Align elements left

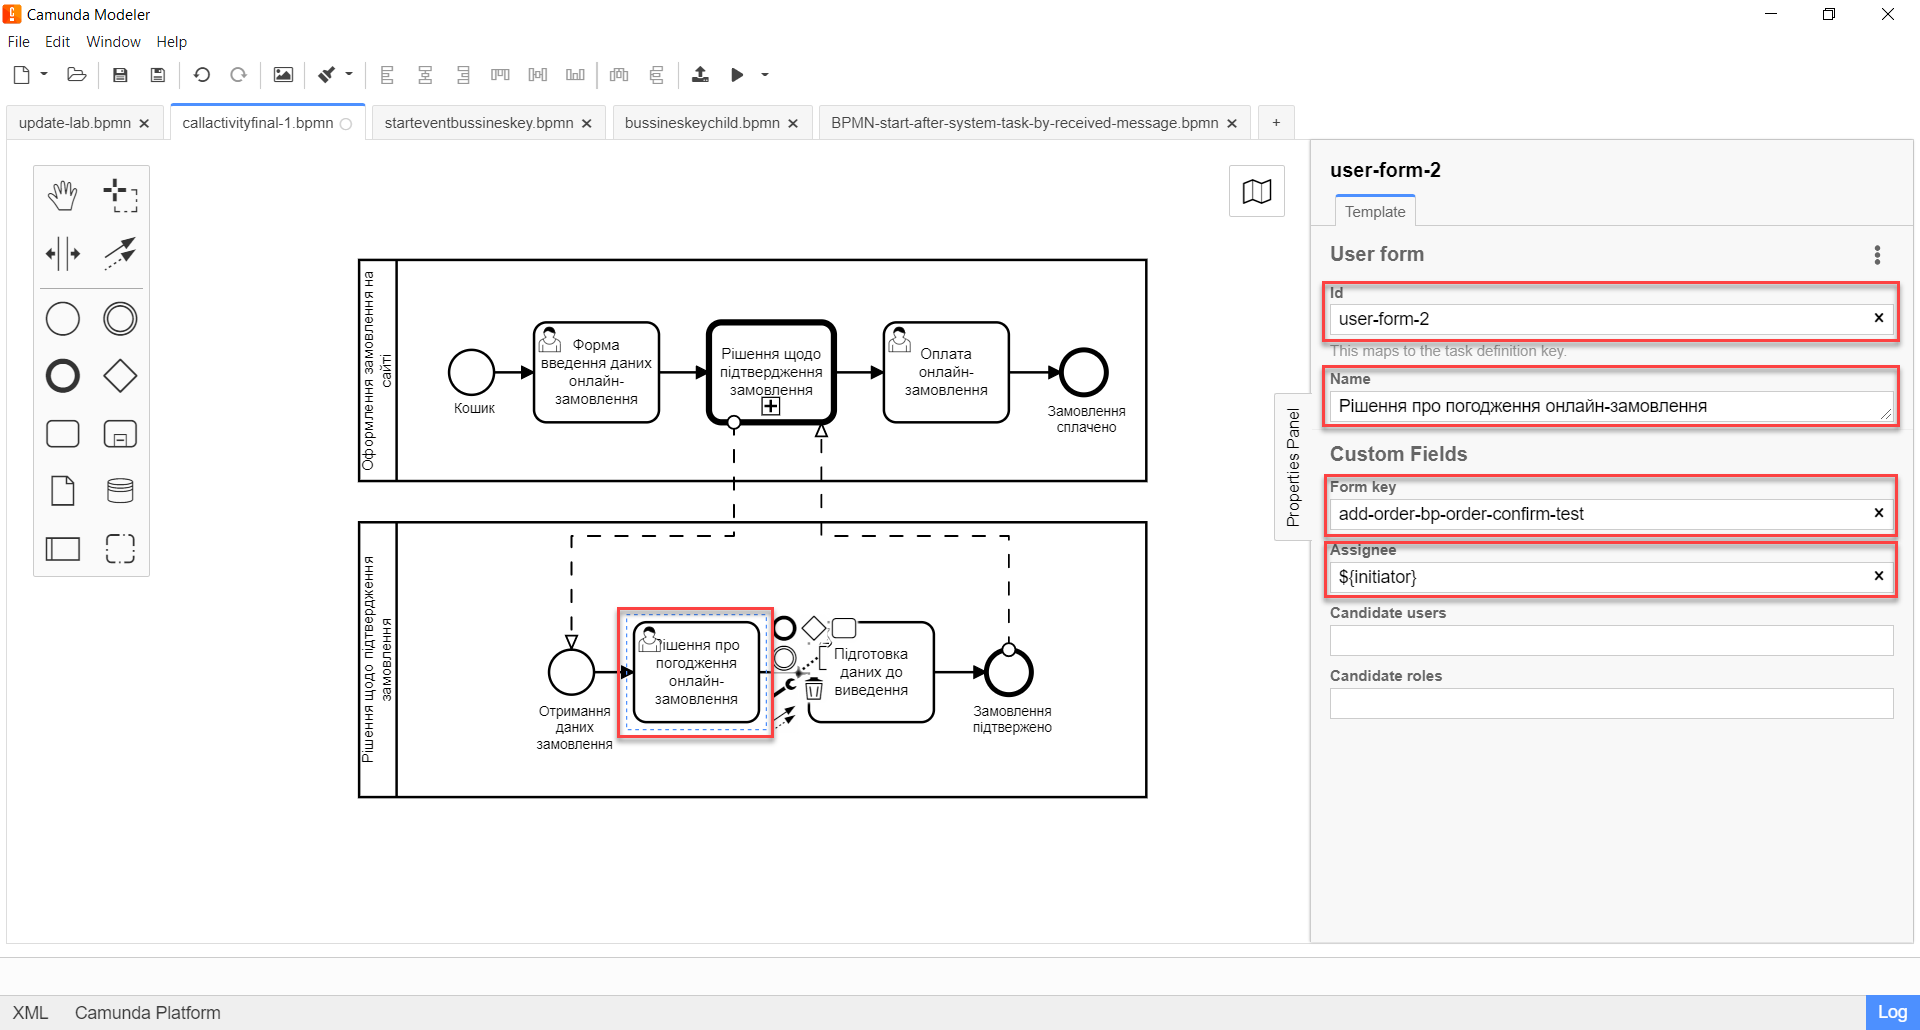coord(388,75)
